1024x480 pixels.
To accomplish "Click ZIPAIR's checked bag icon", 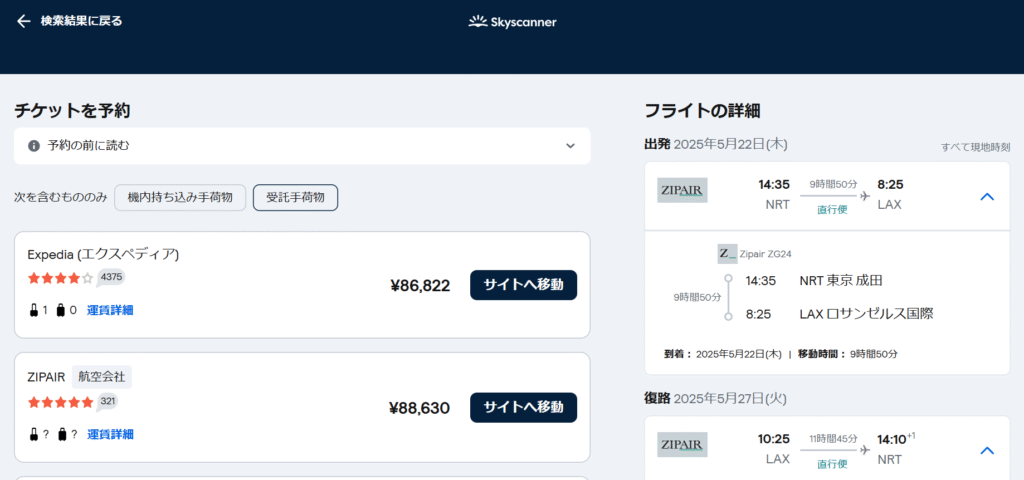I will point(62,434).
